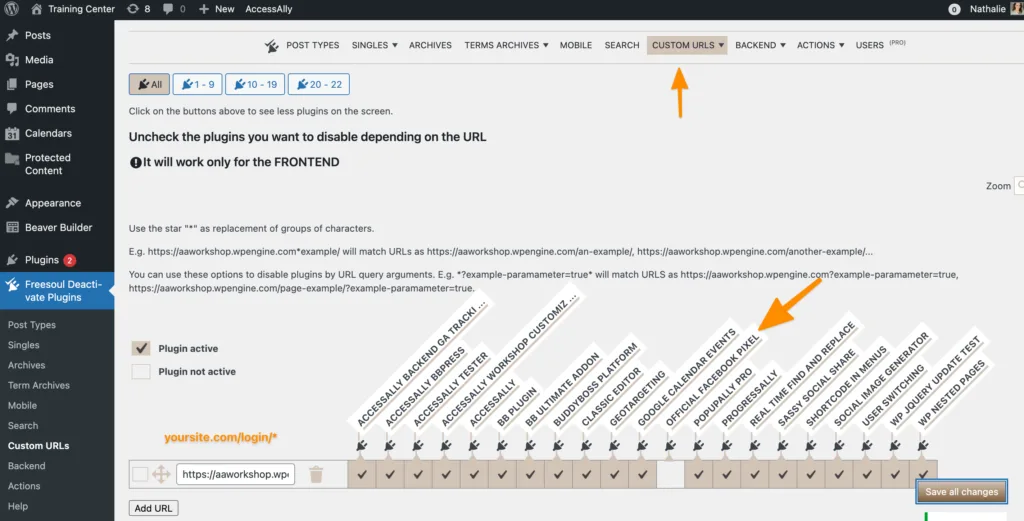Image resolution: width=1024 pixels, height=521 pixels.
Task: Click the trash icon on URL row
Action: tap(316, 475)
